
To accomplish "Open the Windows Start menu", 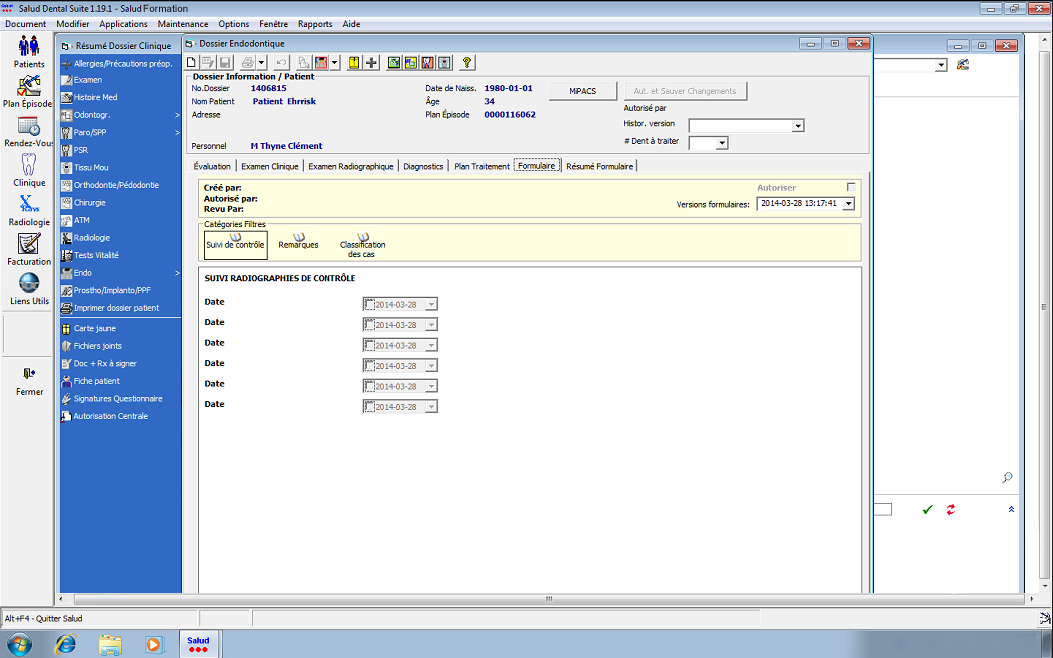I will point(18,645).
